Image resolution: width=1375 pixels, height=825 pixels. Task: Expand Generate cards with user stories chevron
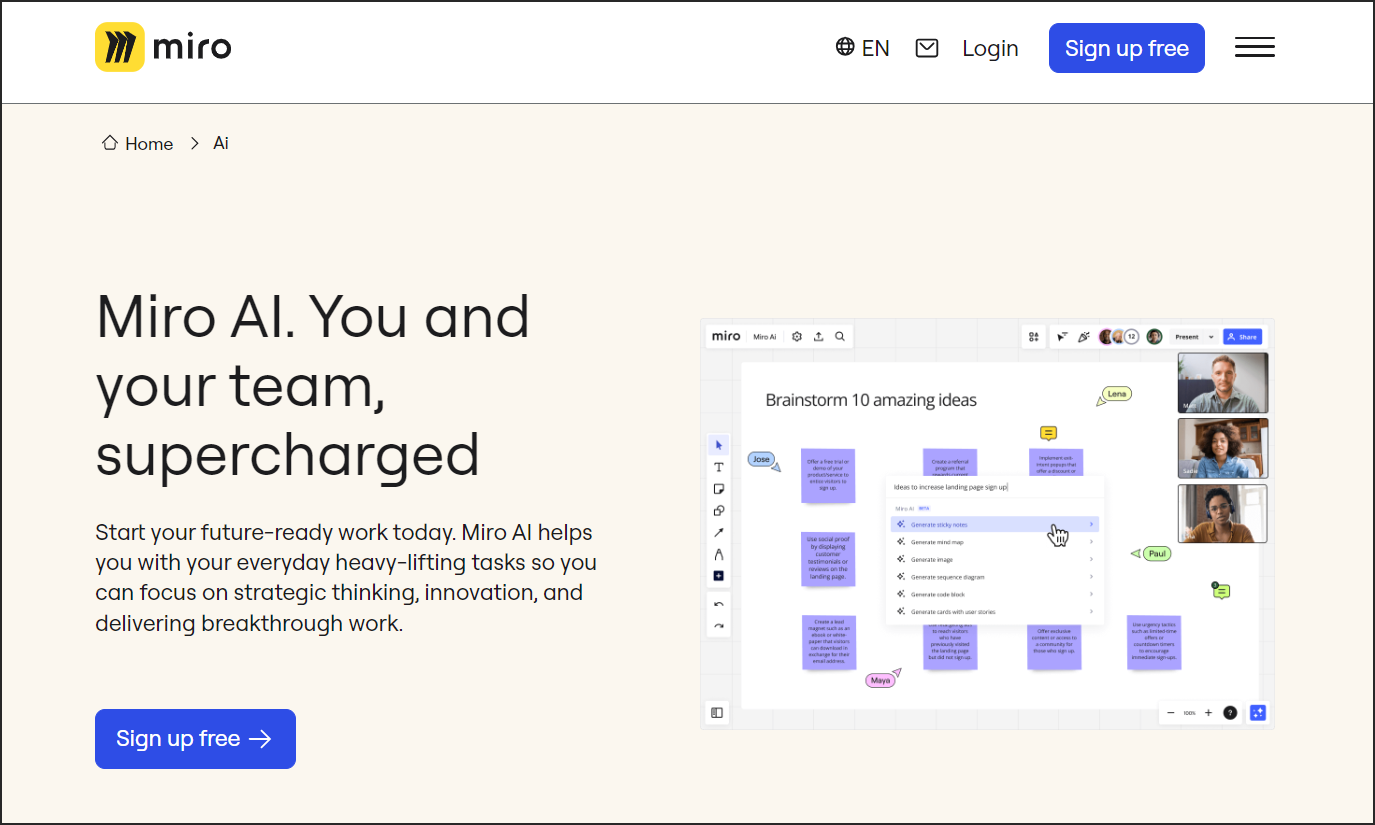[x=1091, y=612]
